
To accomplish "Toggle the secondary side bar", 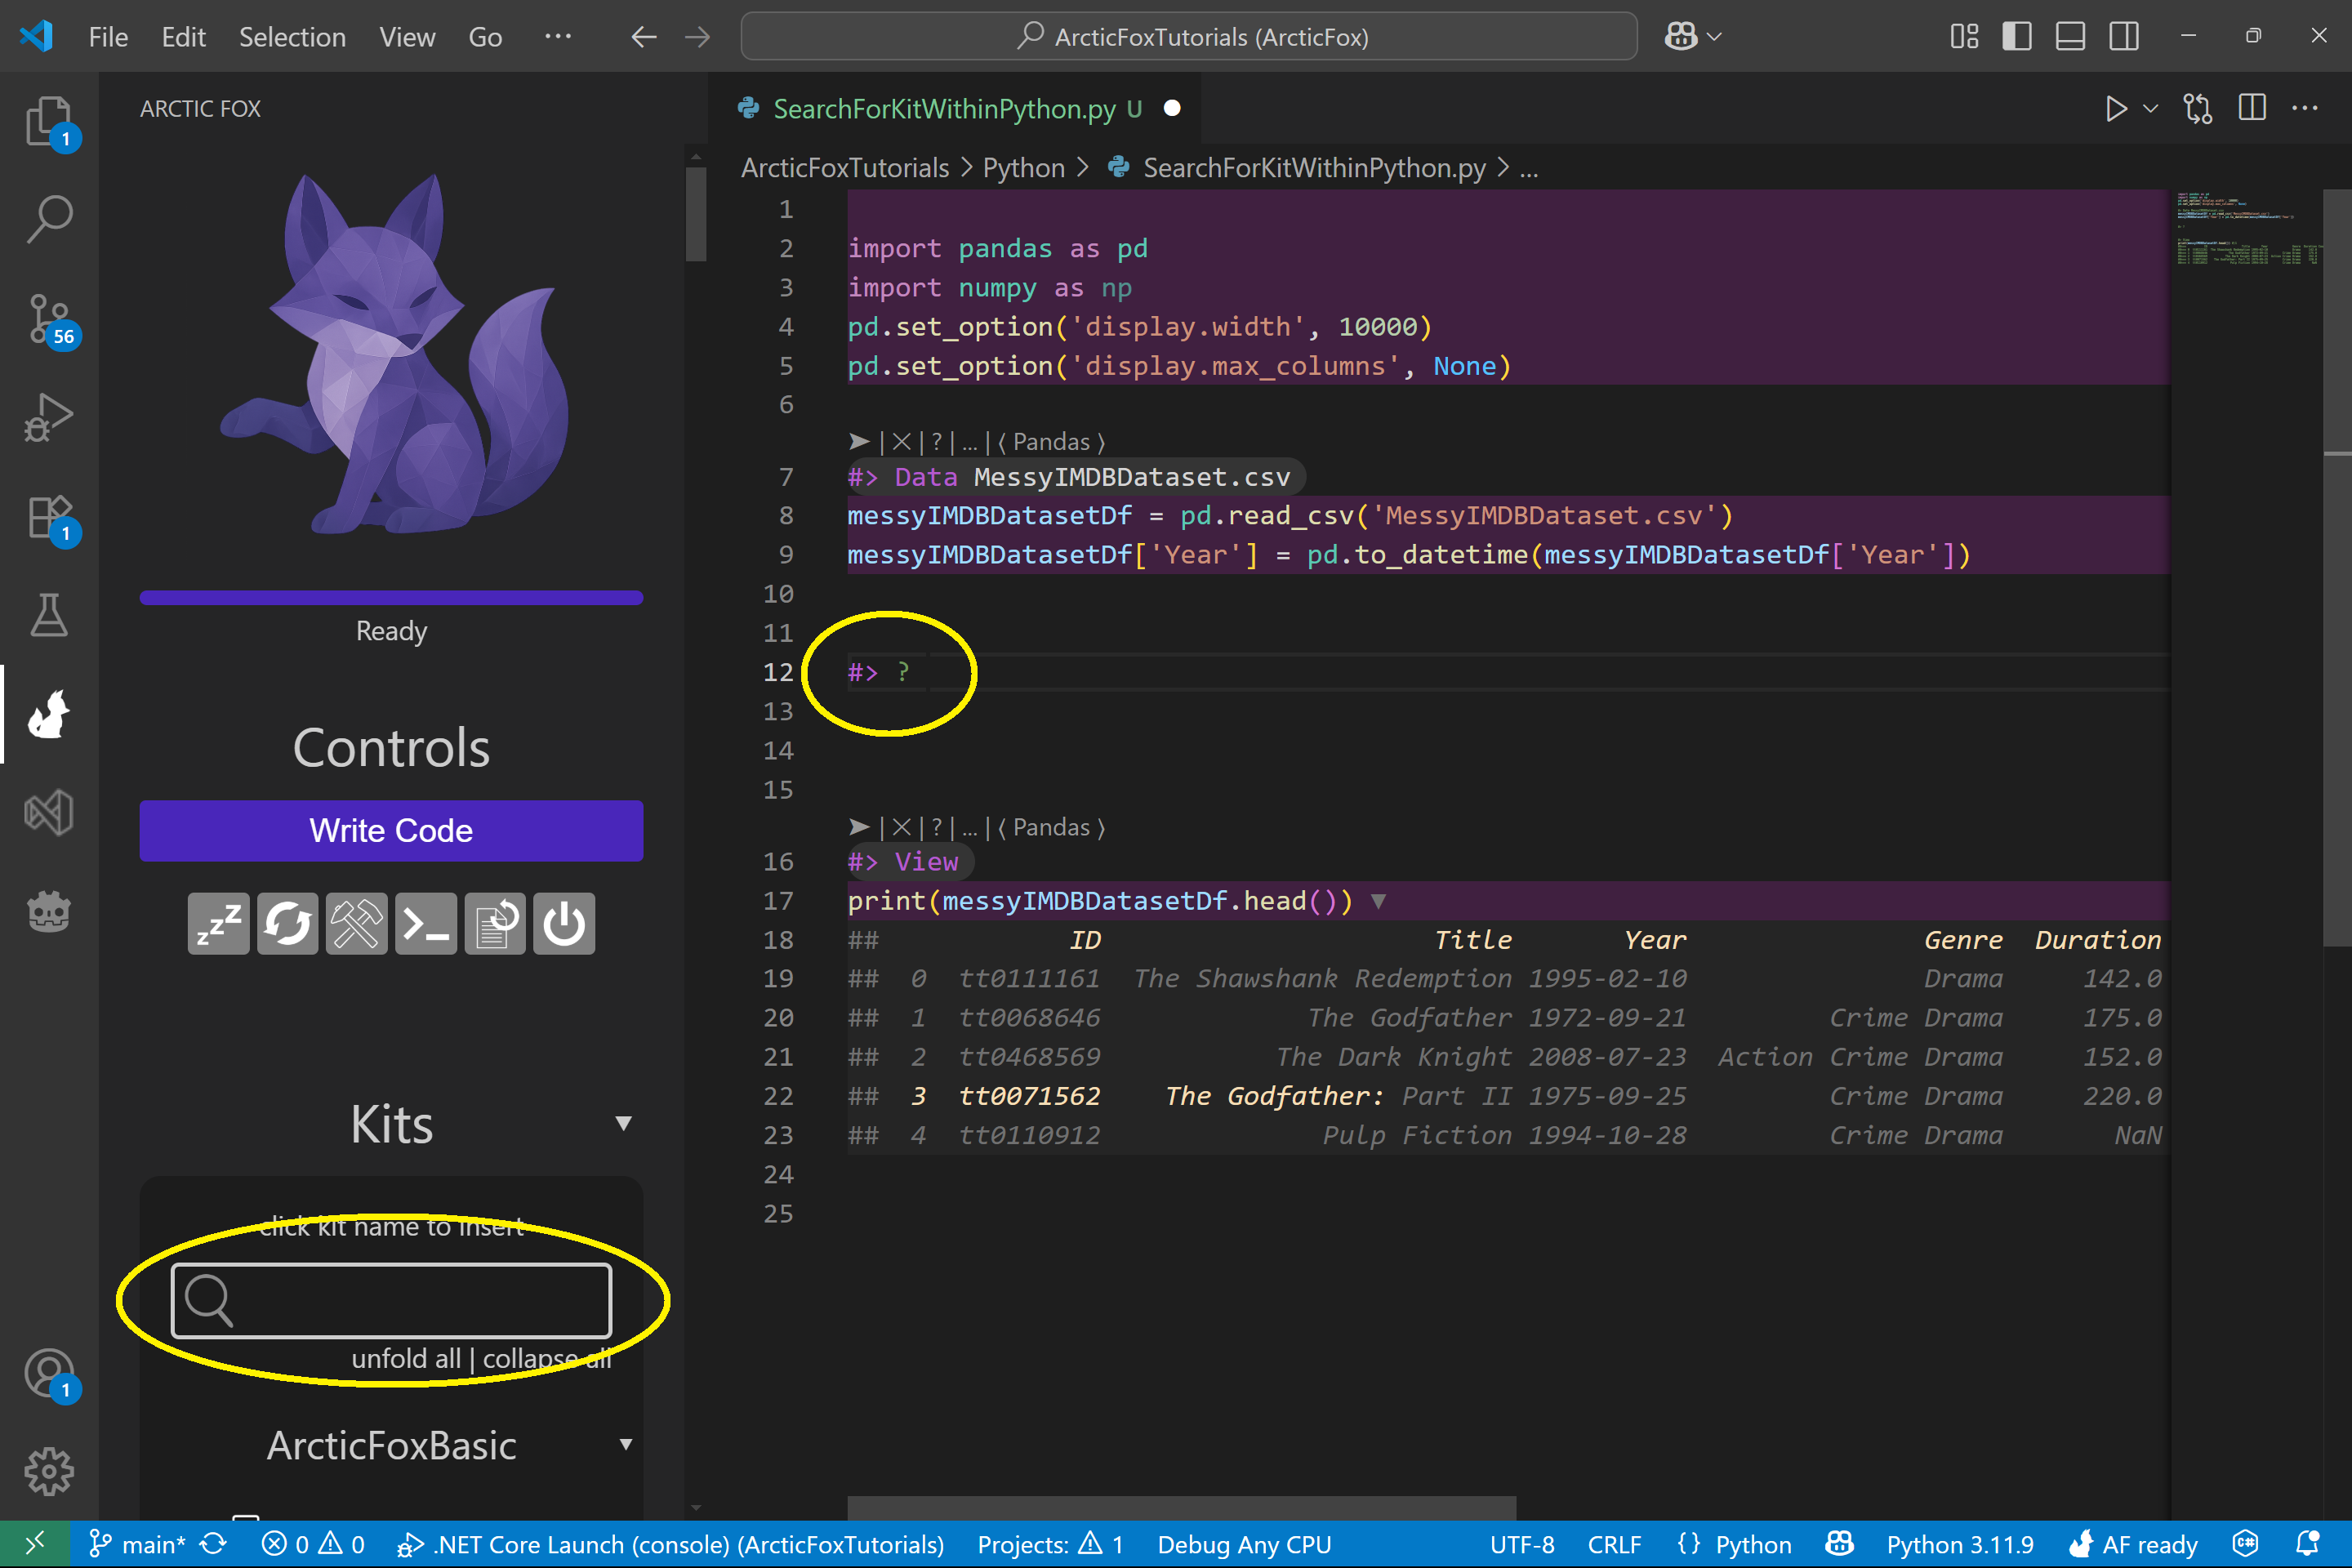I will tap(2124, 36).
